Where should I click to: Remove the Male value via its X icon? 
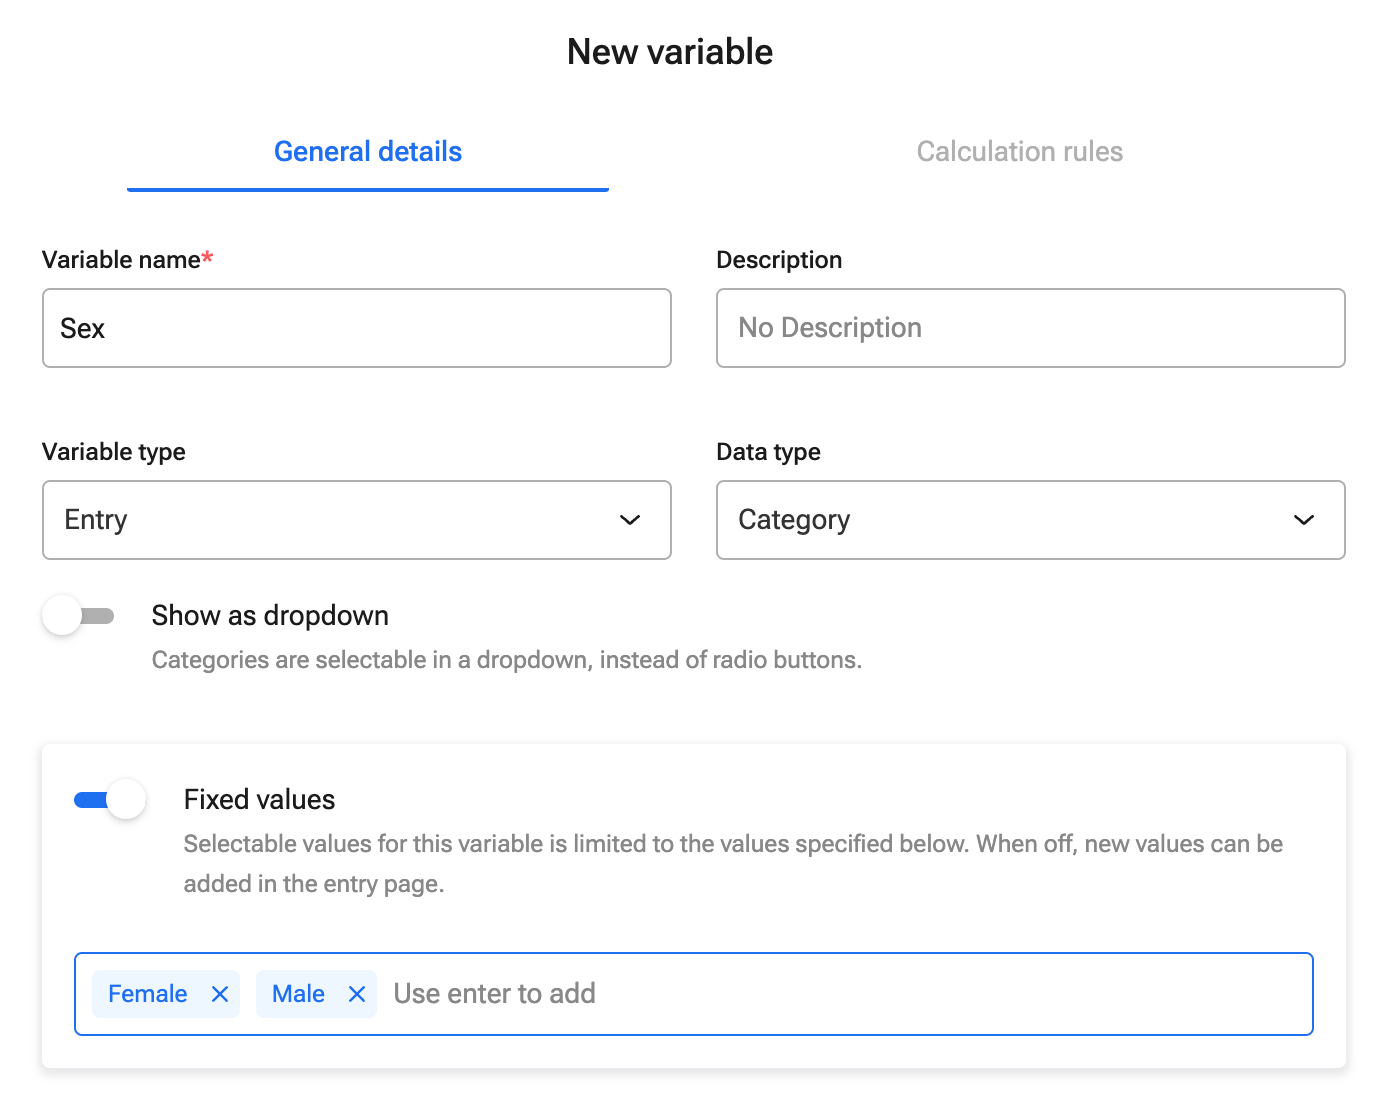pyautogui.click(x=356, y=993)
